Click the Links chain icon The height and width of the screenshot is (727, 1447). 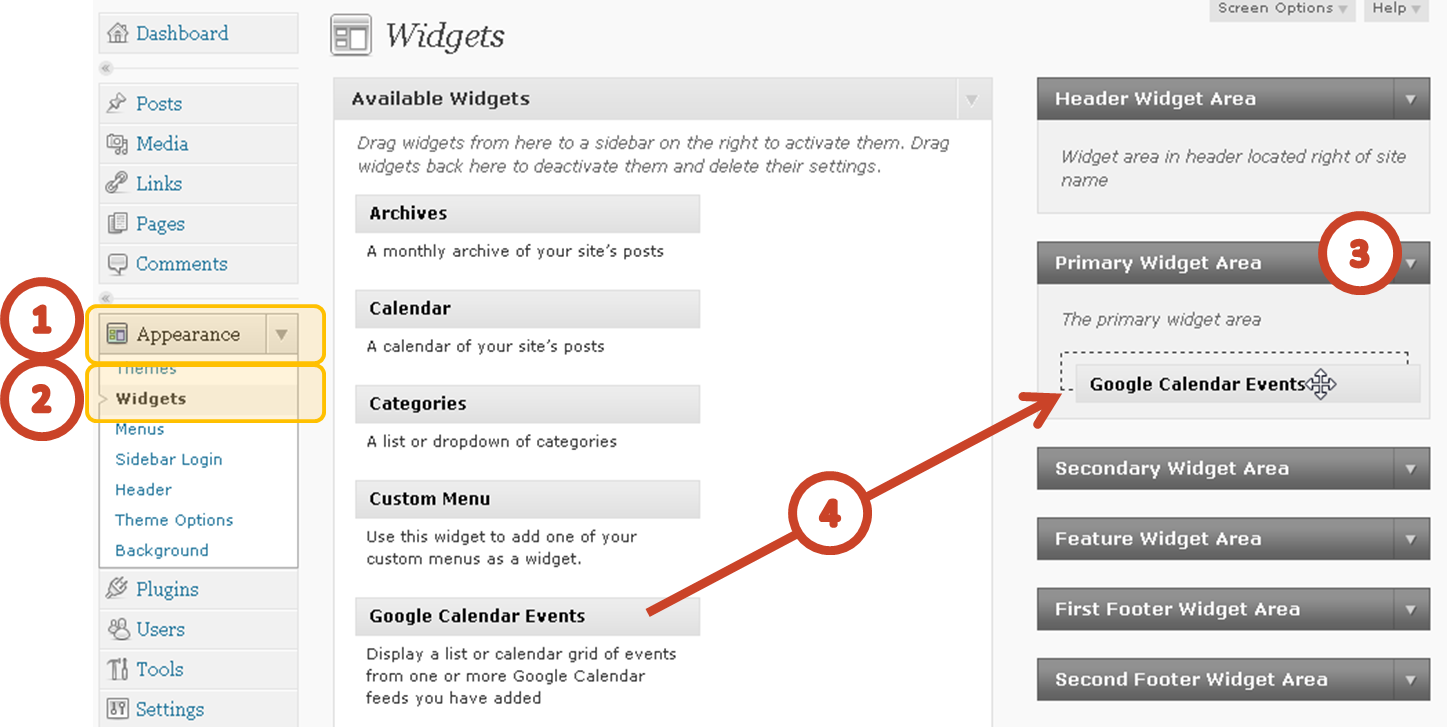pos(118,184)
